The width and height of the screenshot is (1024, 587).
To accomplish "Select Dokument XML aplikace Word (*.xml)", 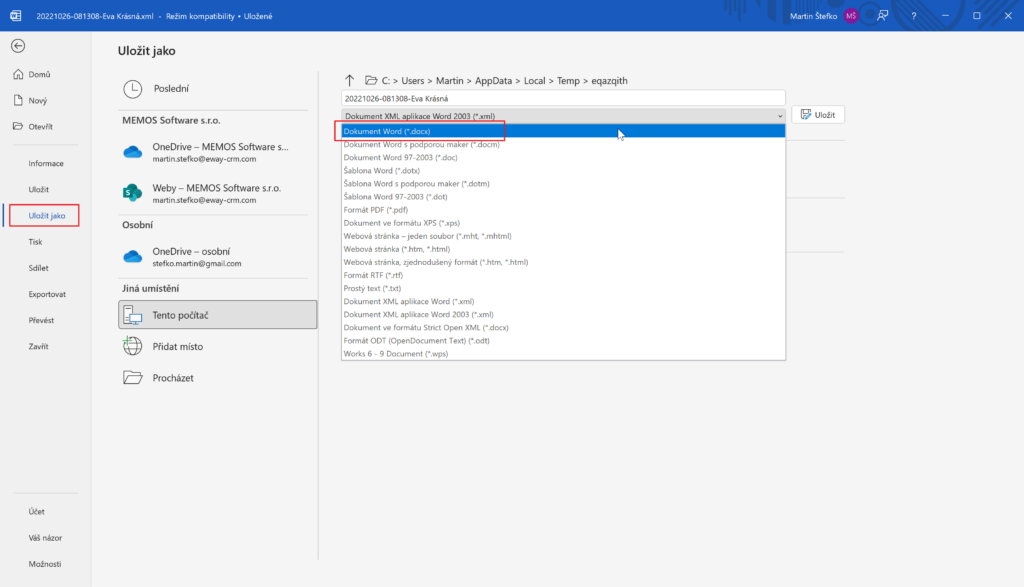I will pos(563,301).
